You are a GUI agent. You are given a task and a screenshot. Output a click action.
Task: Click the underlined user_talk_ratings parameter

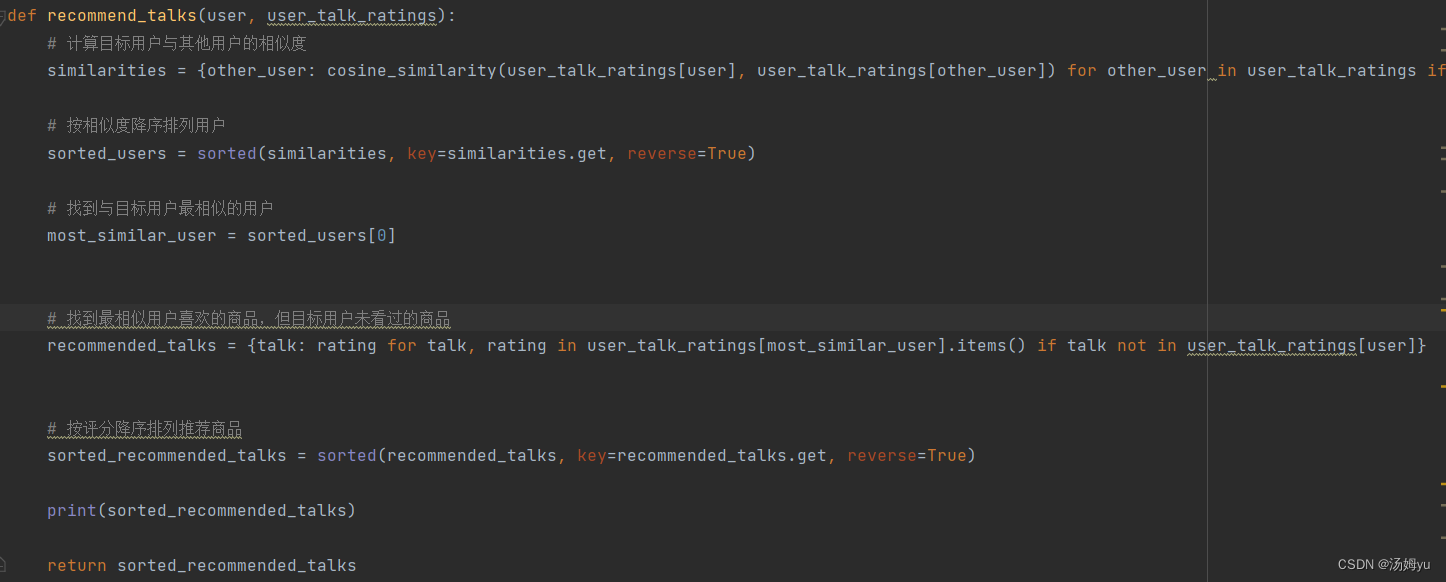click(351, 16)
